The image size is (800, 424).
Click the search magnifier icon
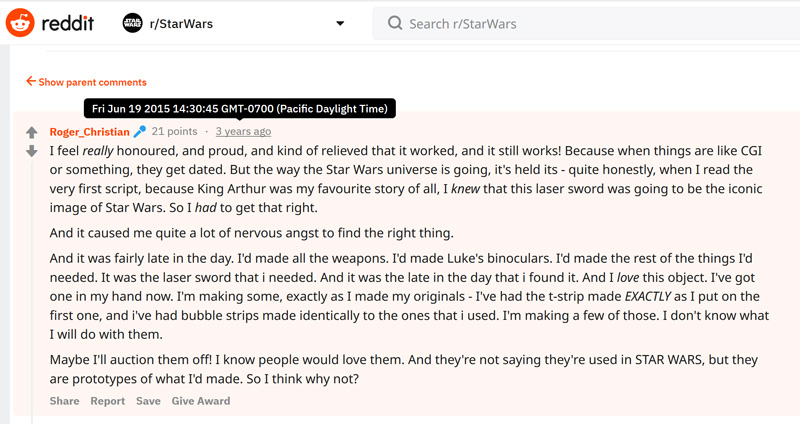click(x=395, y=23)
